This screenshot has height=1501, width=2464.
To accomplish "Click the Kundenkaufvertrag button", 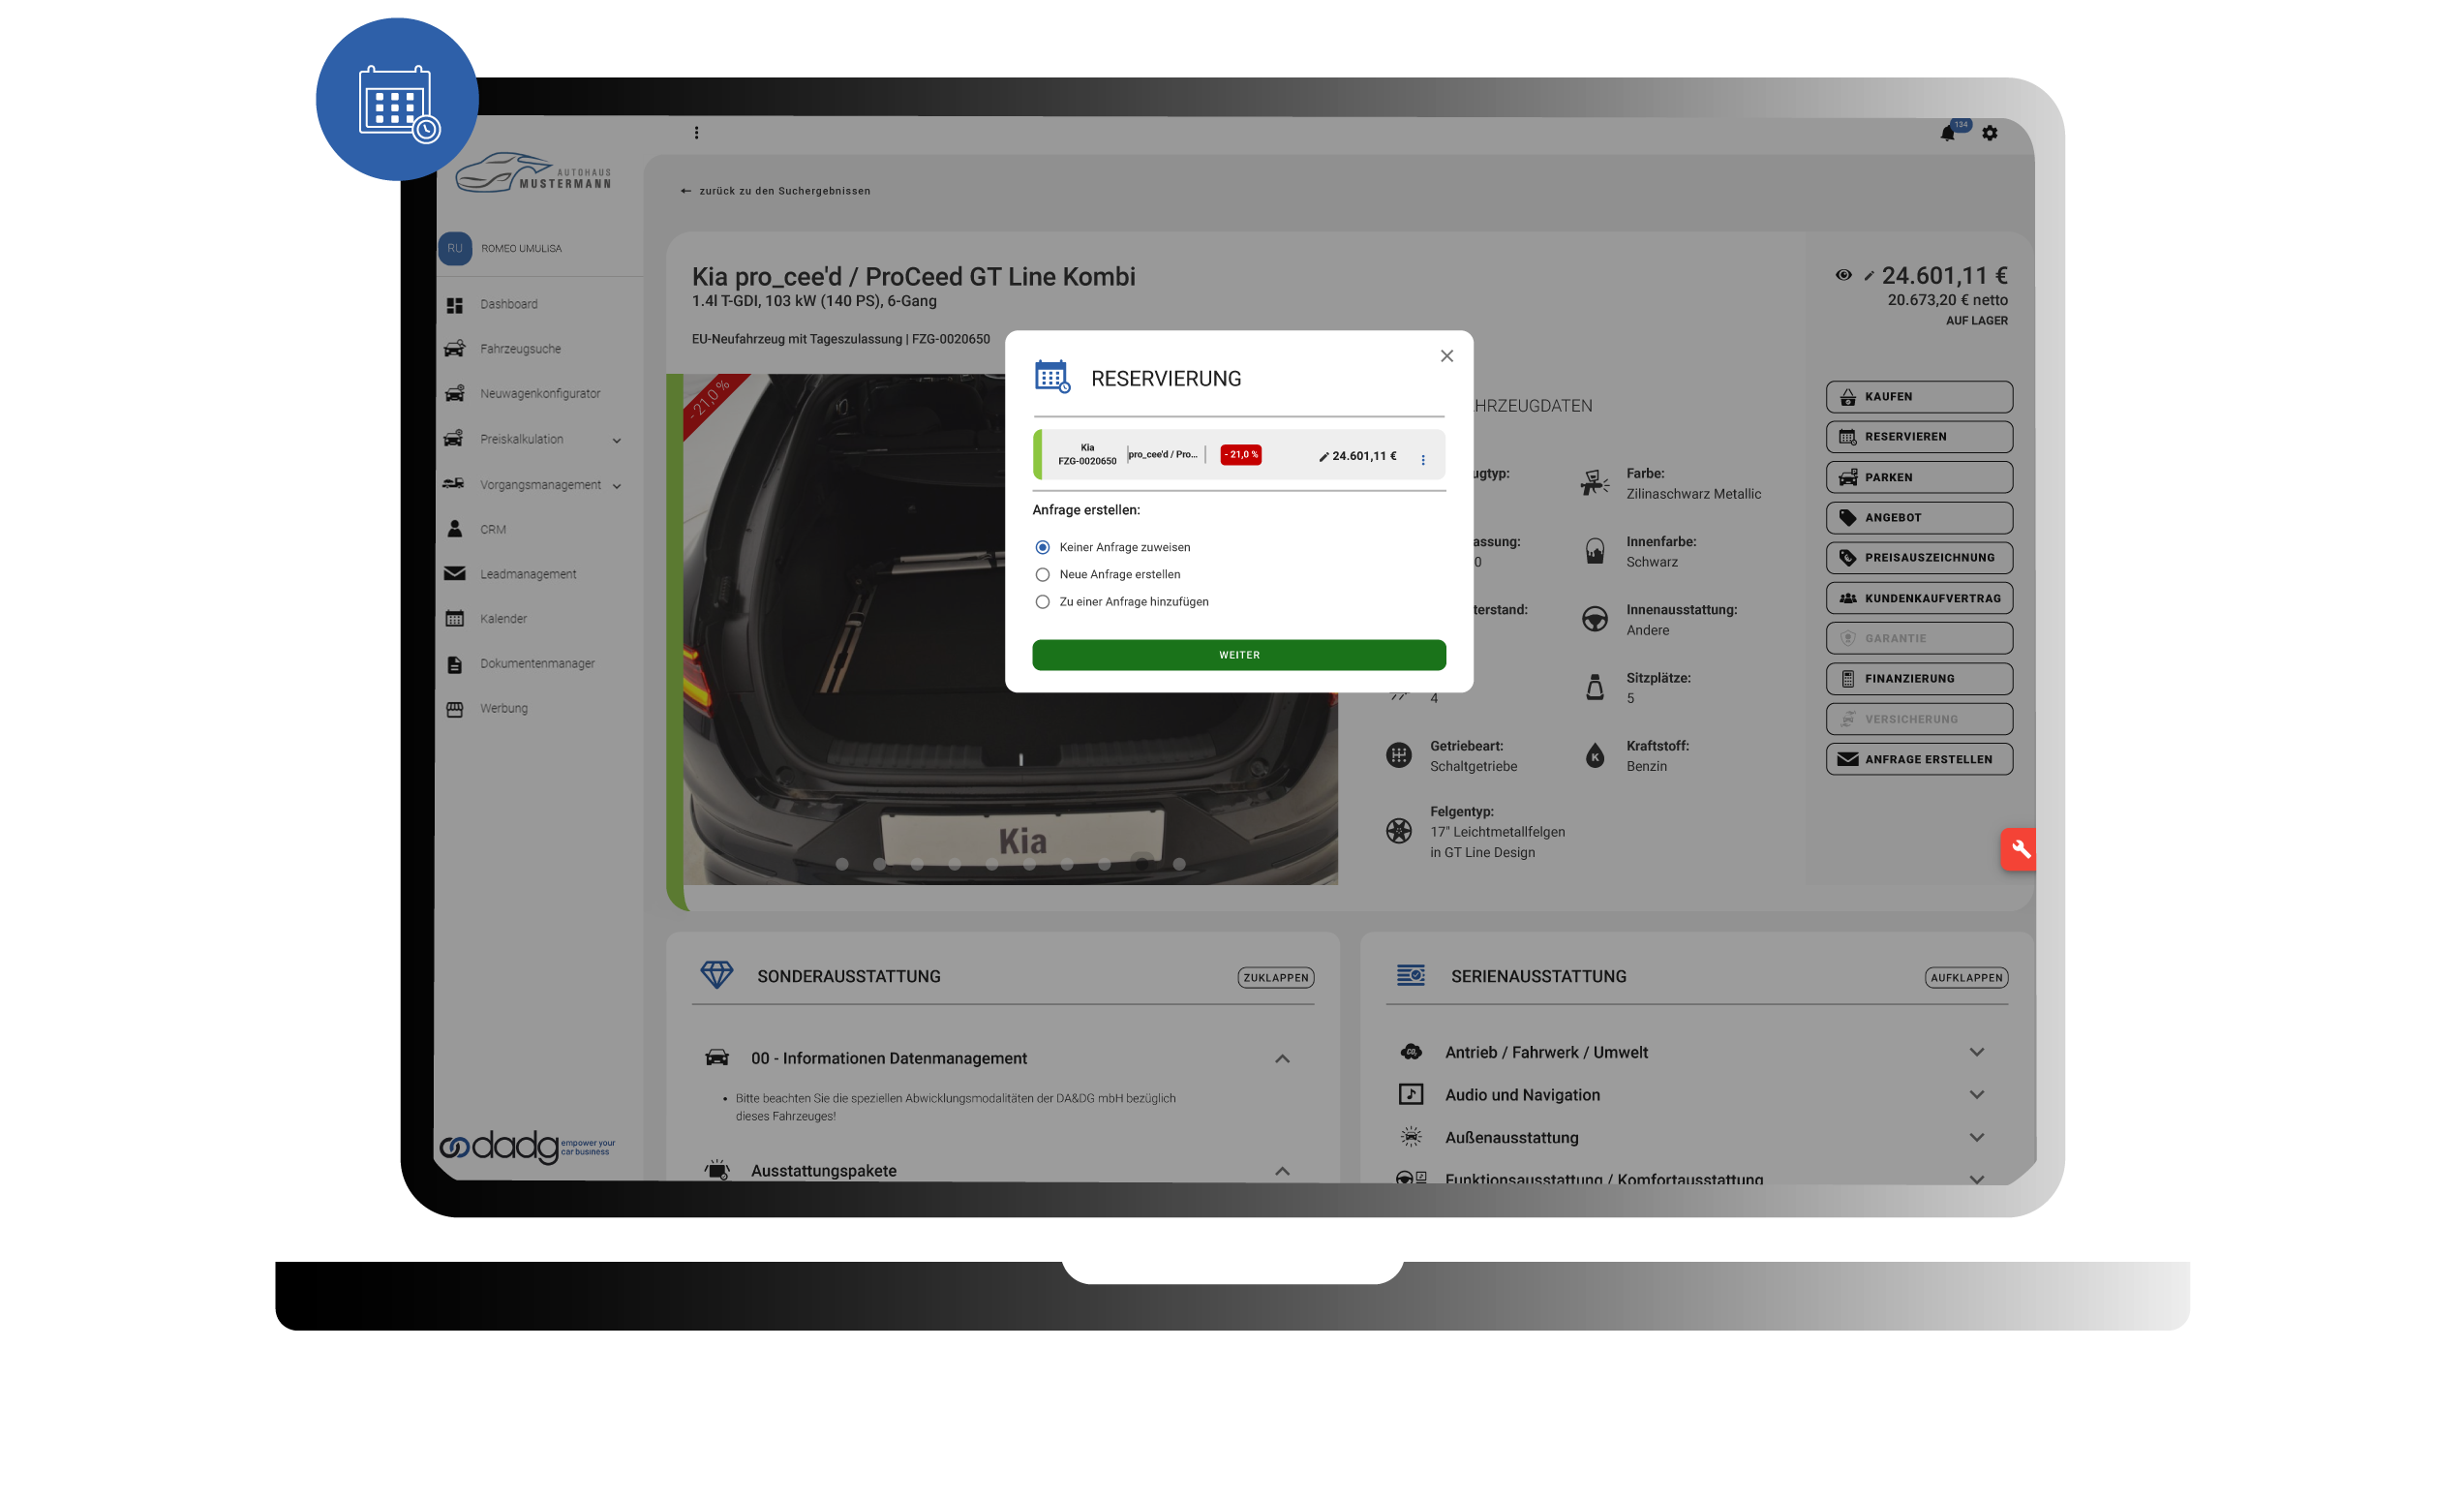I will pyautogui.click(x=1919, y=599).
